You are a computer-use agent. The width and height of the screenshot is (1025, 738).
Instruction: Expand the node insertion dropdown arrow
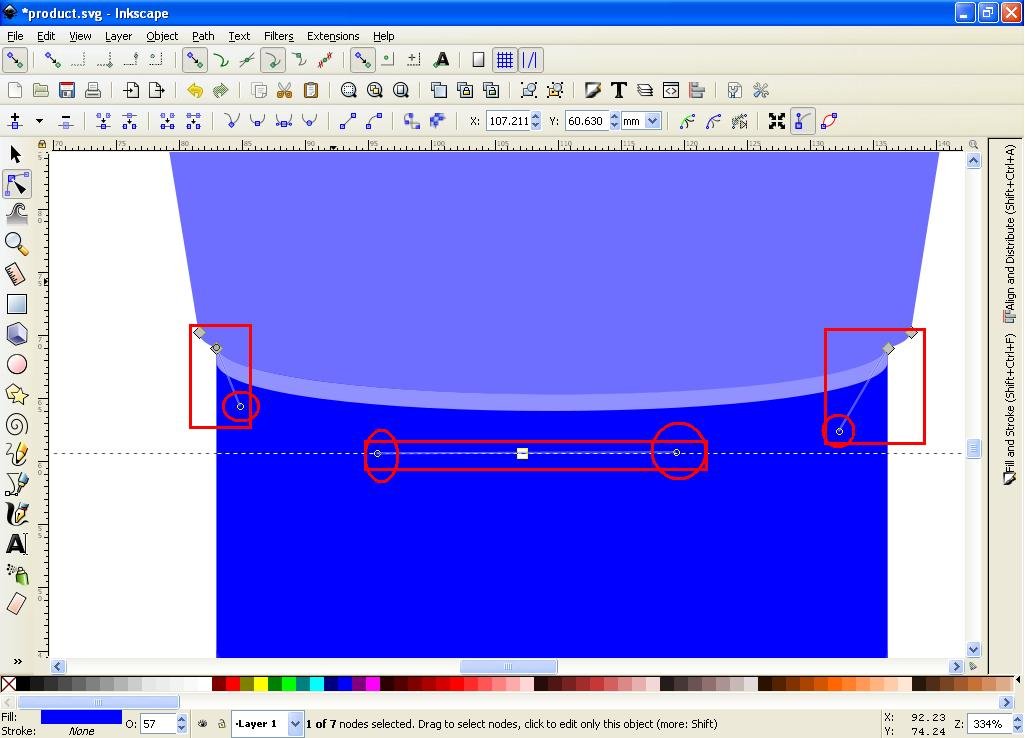tap(39, 121)
